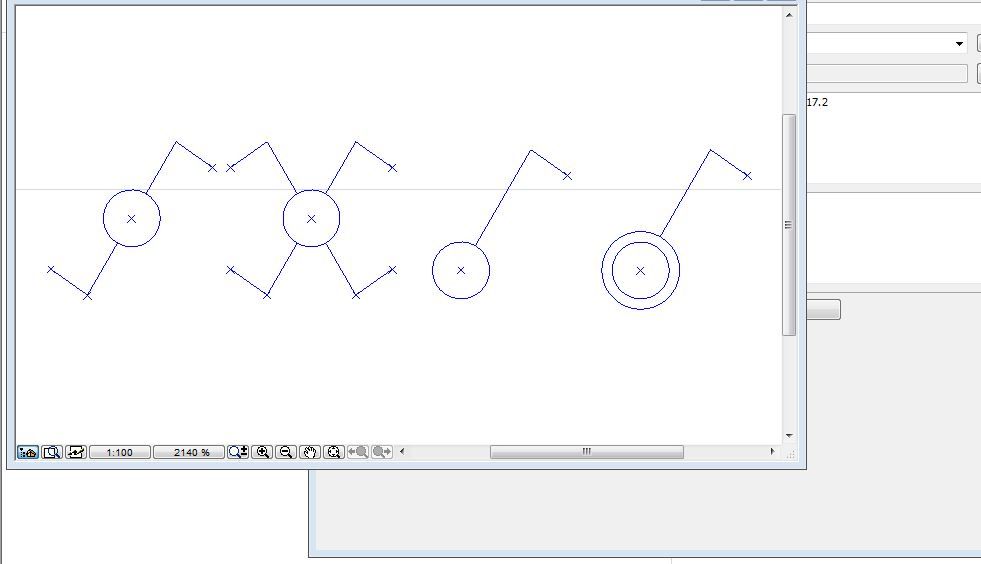Click the 17.2 text in background panel
The image size is (981, 564).
tap(817, 102)
